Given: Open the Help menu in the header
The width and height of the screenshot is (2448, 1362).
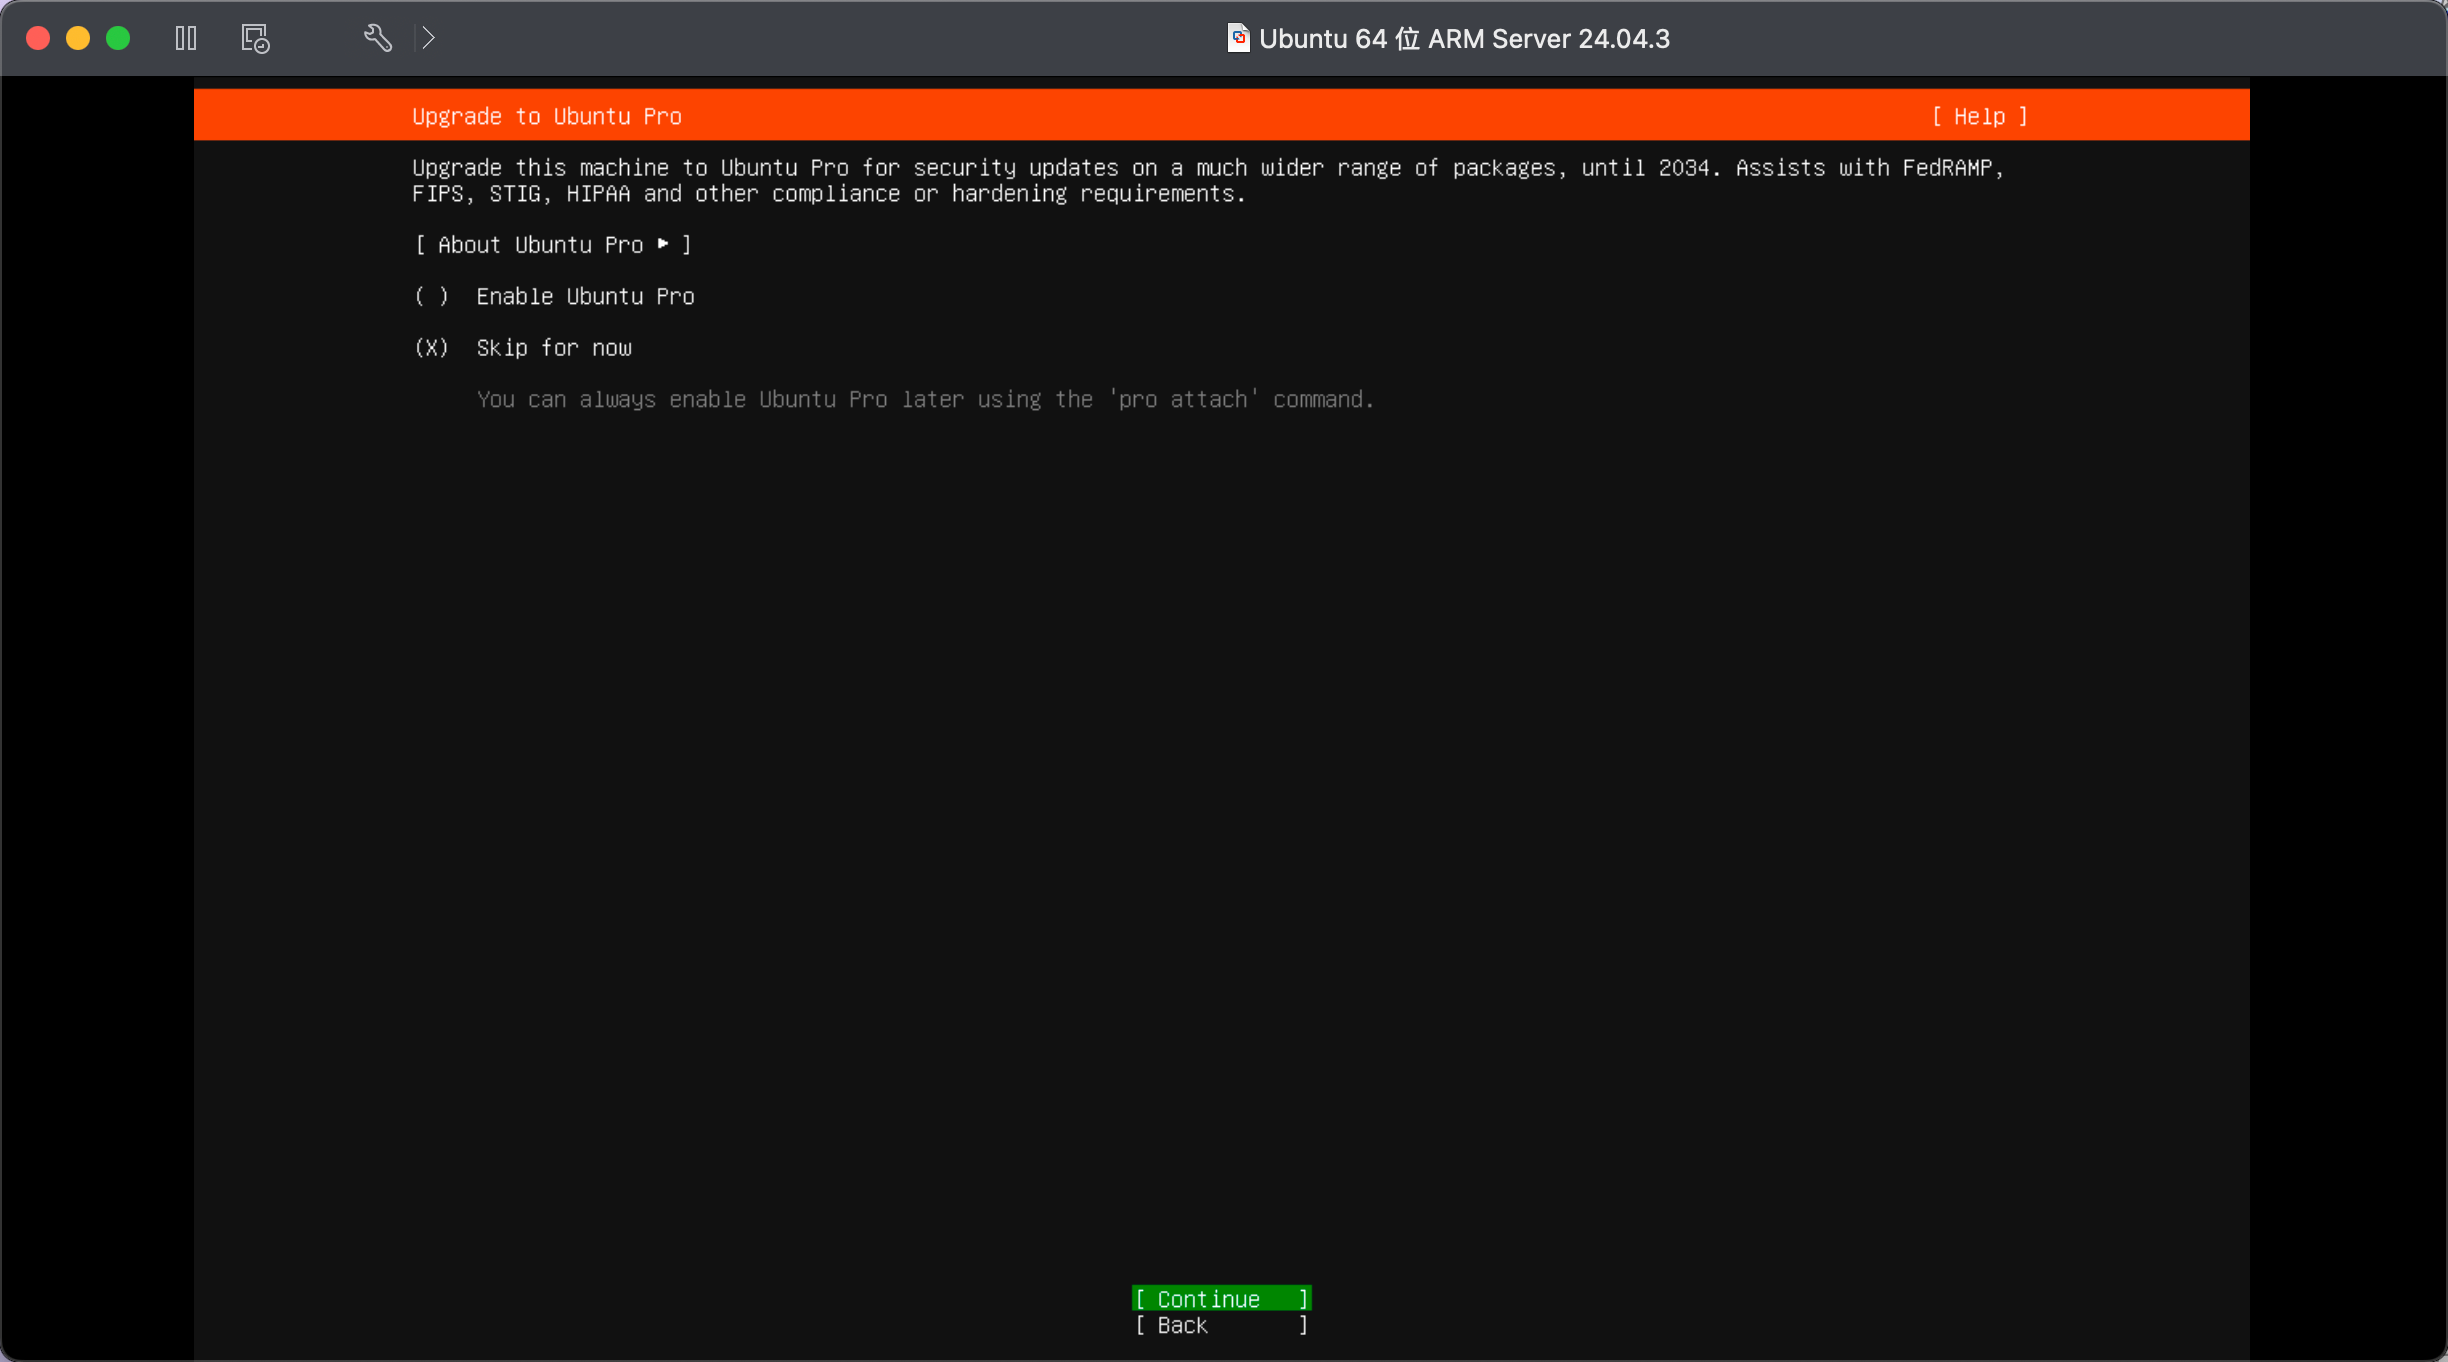Looking at the screenshot, I should click(x=1979, y=116).
